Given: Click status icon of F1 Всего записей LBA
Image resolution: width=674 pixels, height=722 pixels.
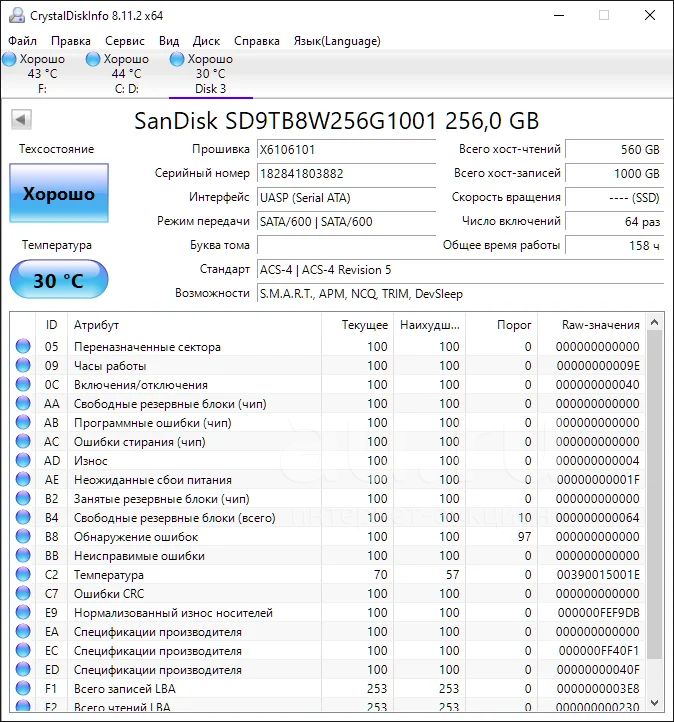Looking at the screenshot, I should [23, 688].
